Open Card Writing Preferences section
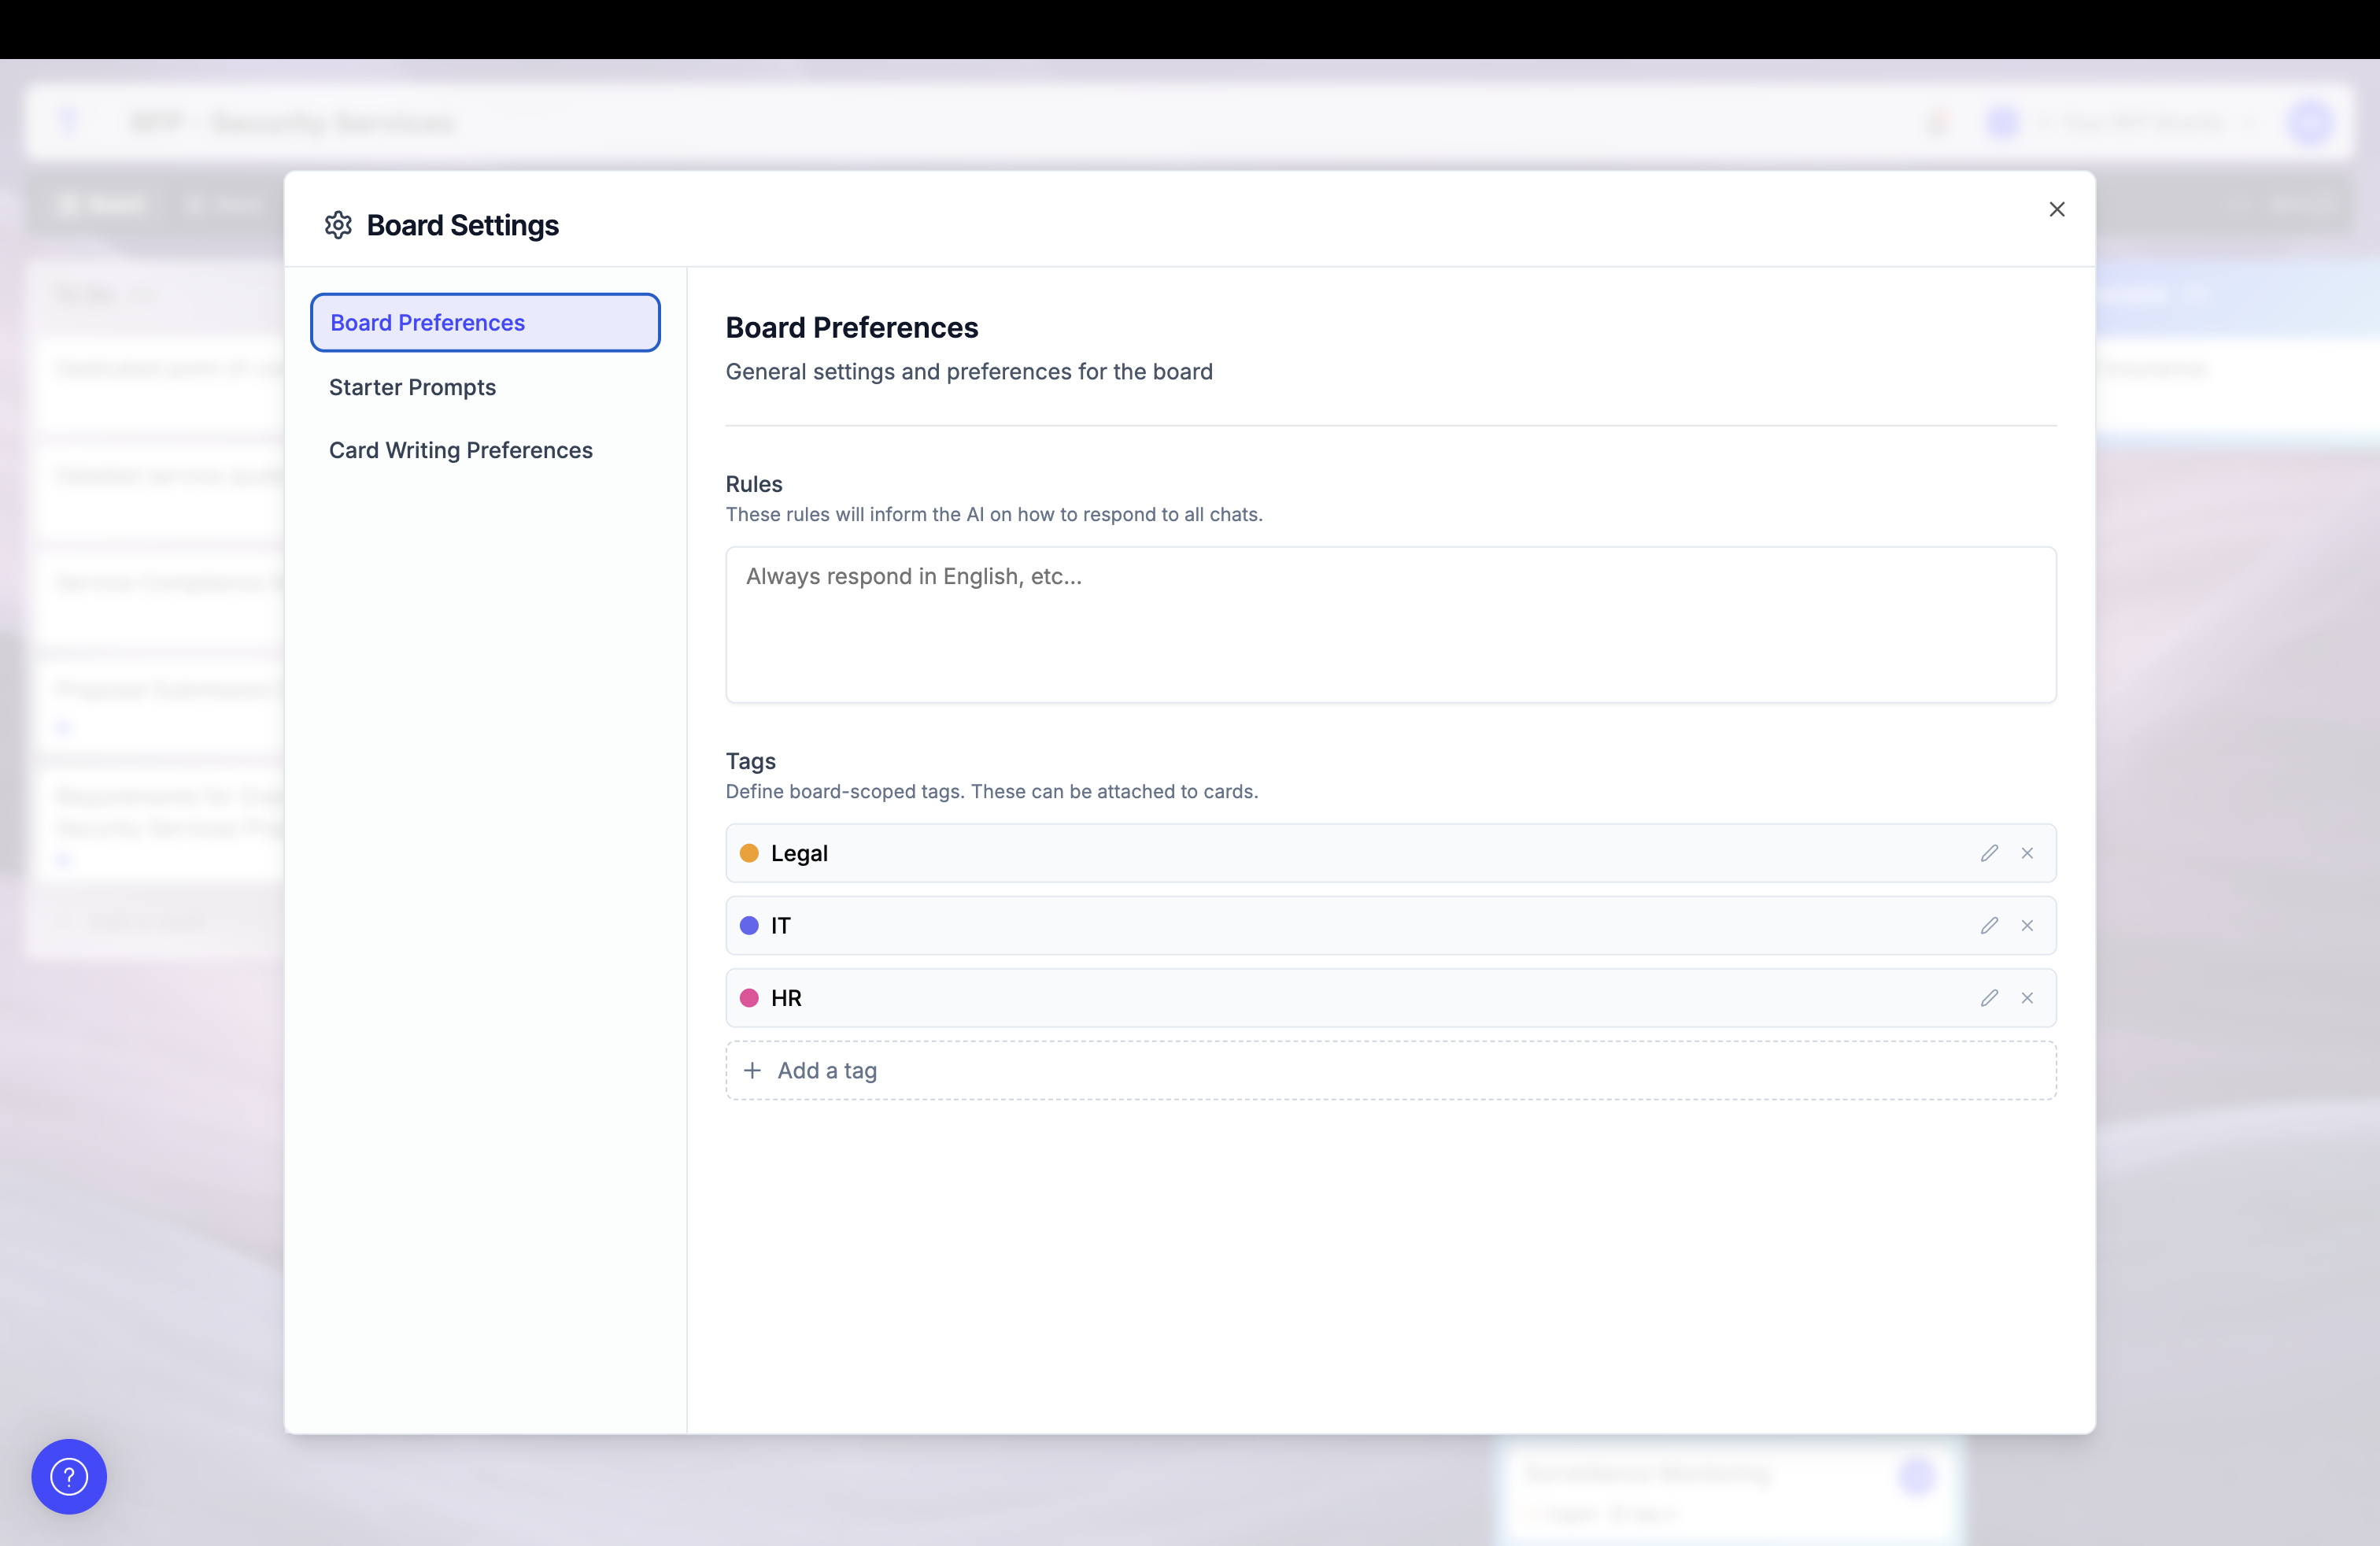The width and height of the screenshot is (2380, 1546). pyautogui.click(x=460, y=450)
